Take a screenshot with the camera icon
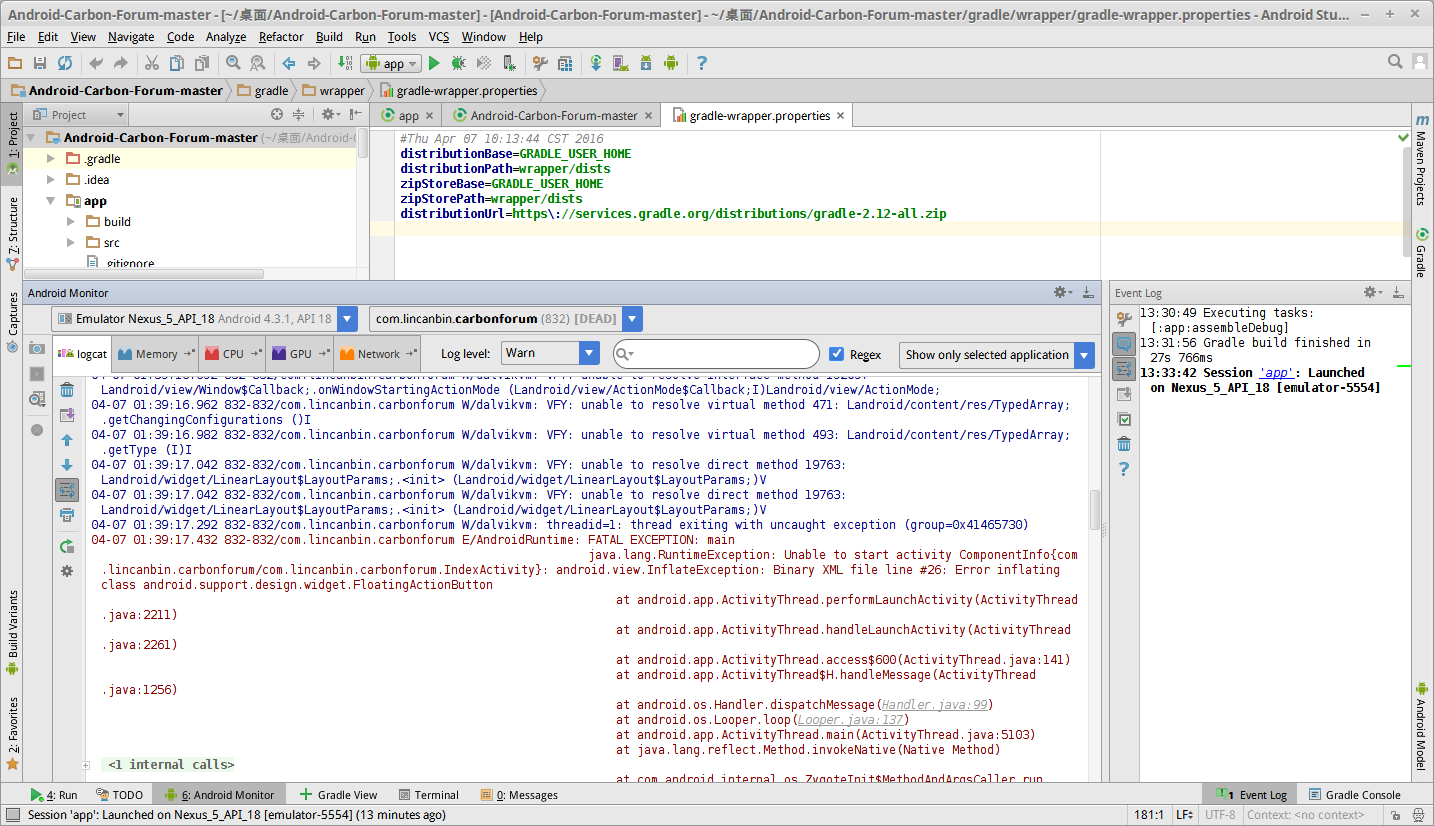The width and height of the screenshot is (1434, 826). 37,348
